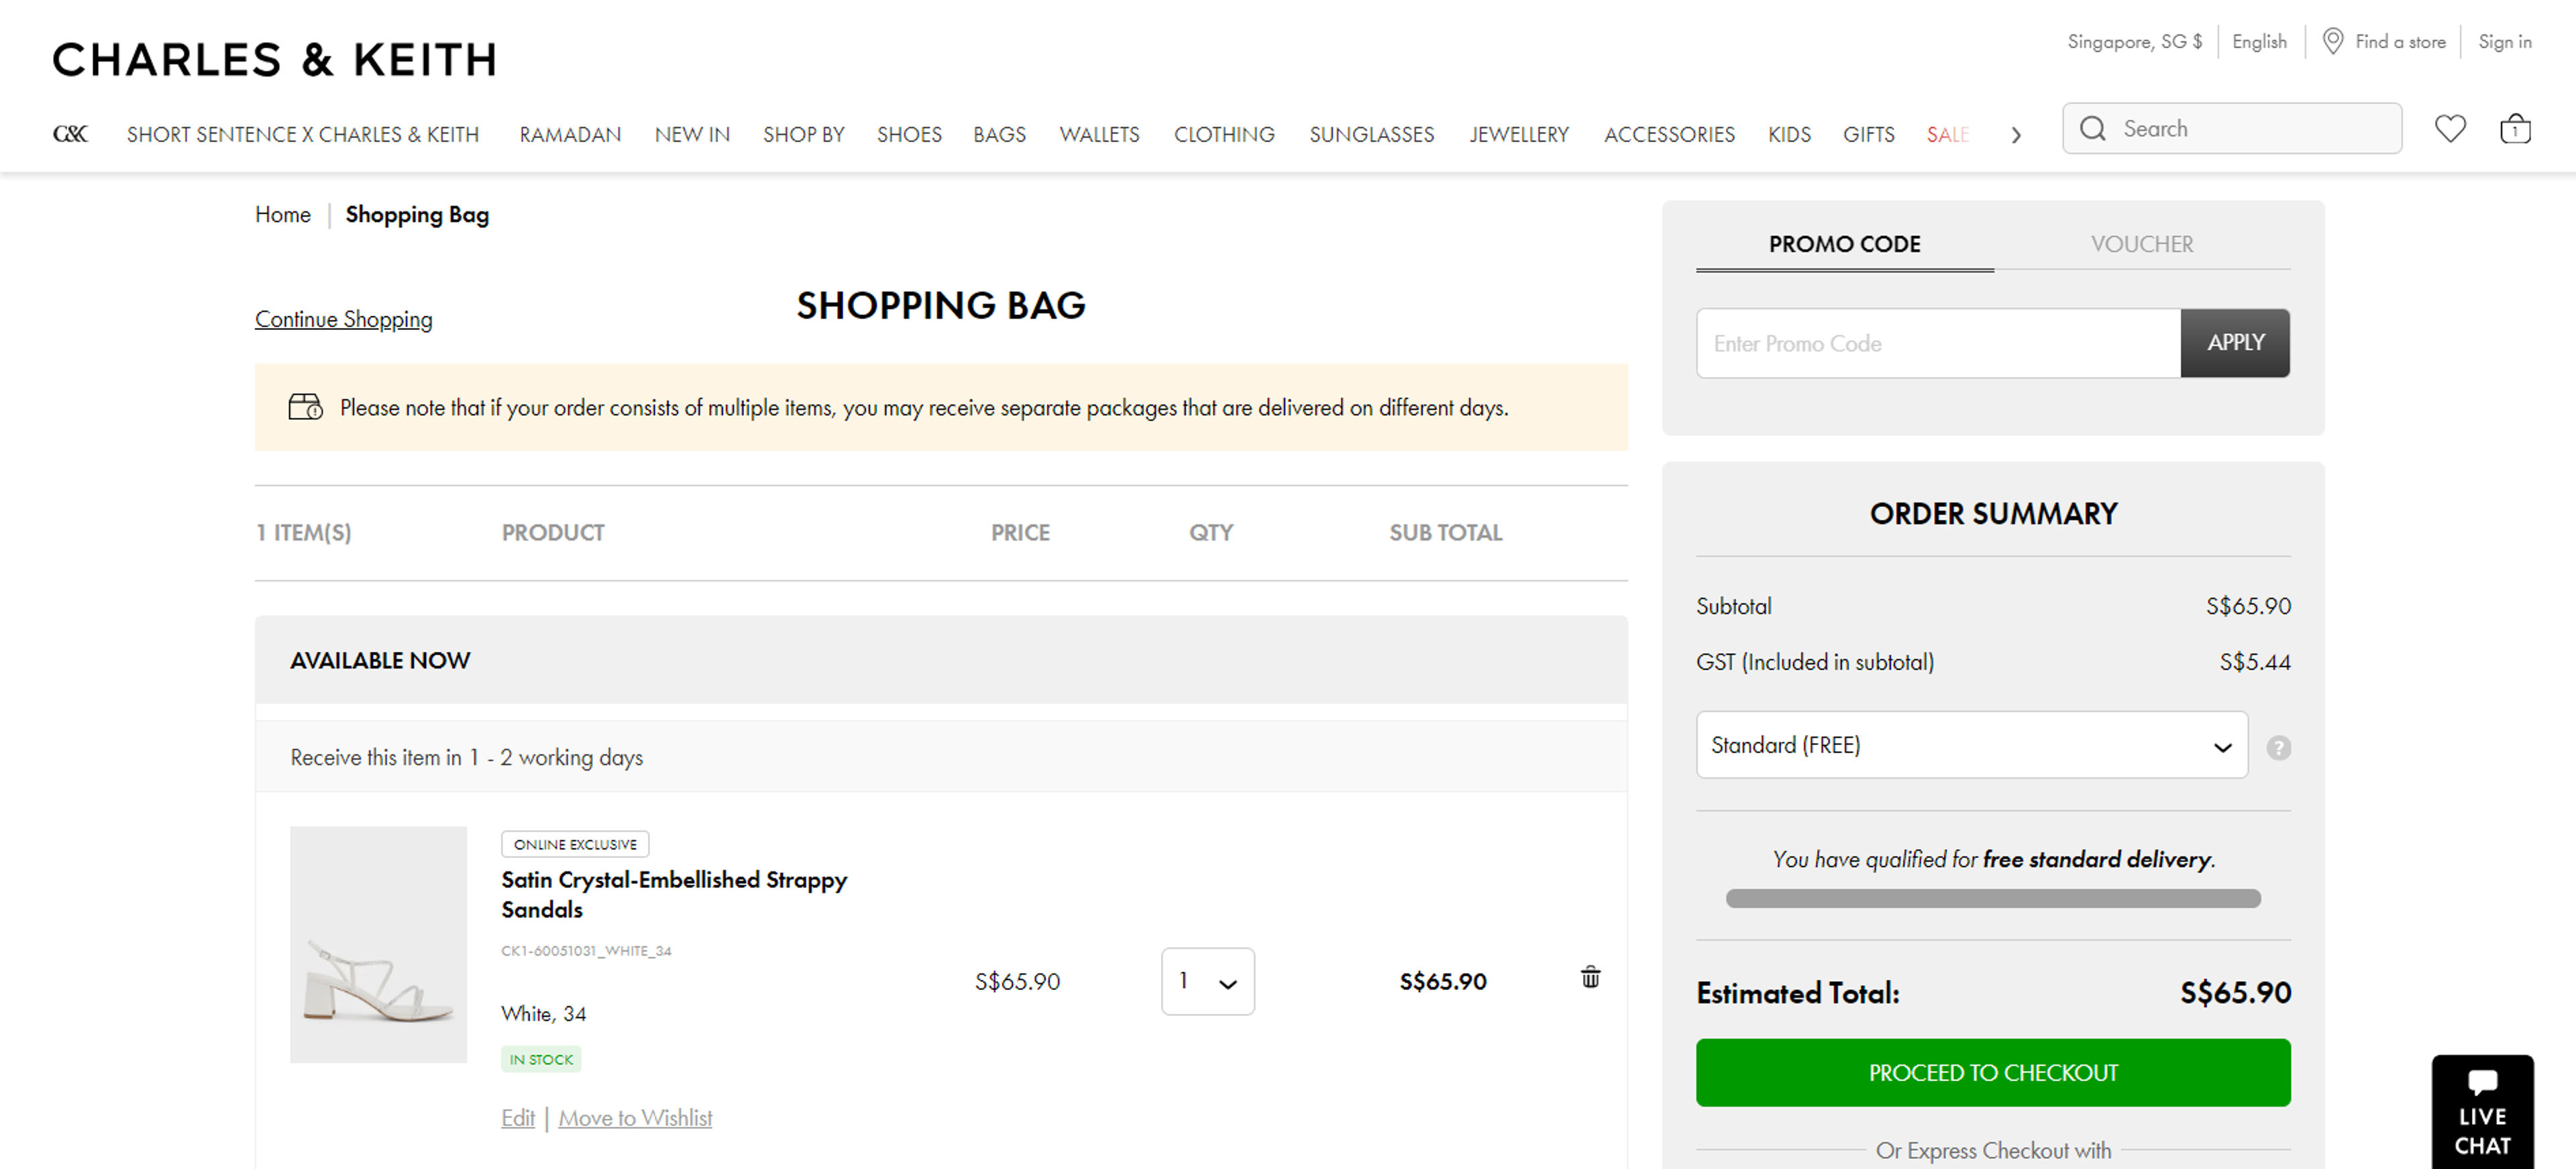Open the Jewellery menu
Image resolution: width=2576 pixels, height=1169 pixels.
pos(1518,134)
